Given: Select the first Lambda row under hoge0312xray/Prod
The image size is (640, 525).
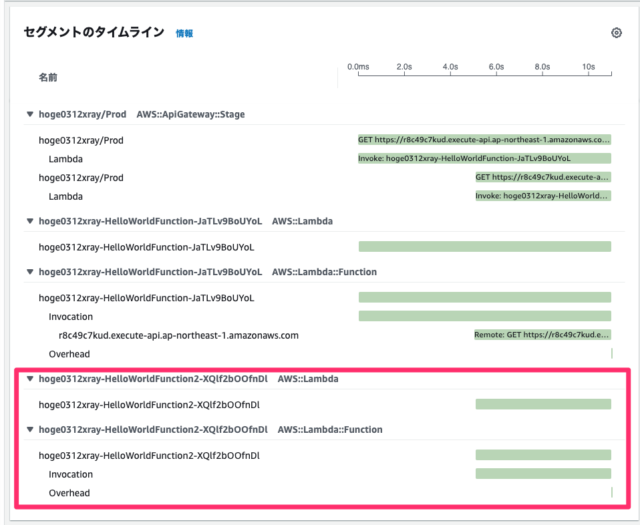Looking at the screenshot, I should pos(66,159).
